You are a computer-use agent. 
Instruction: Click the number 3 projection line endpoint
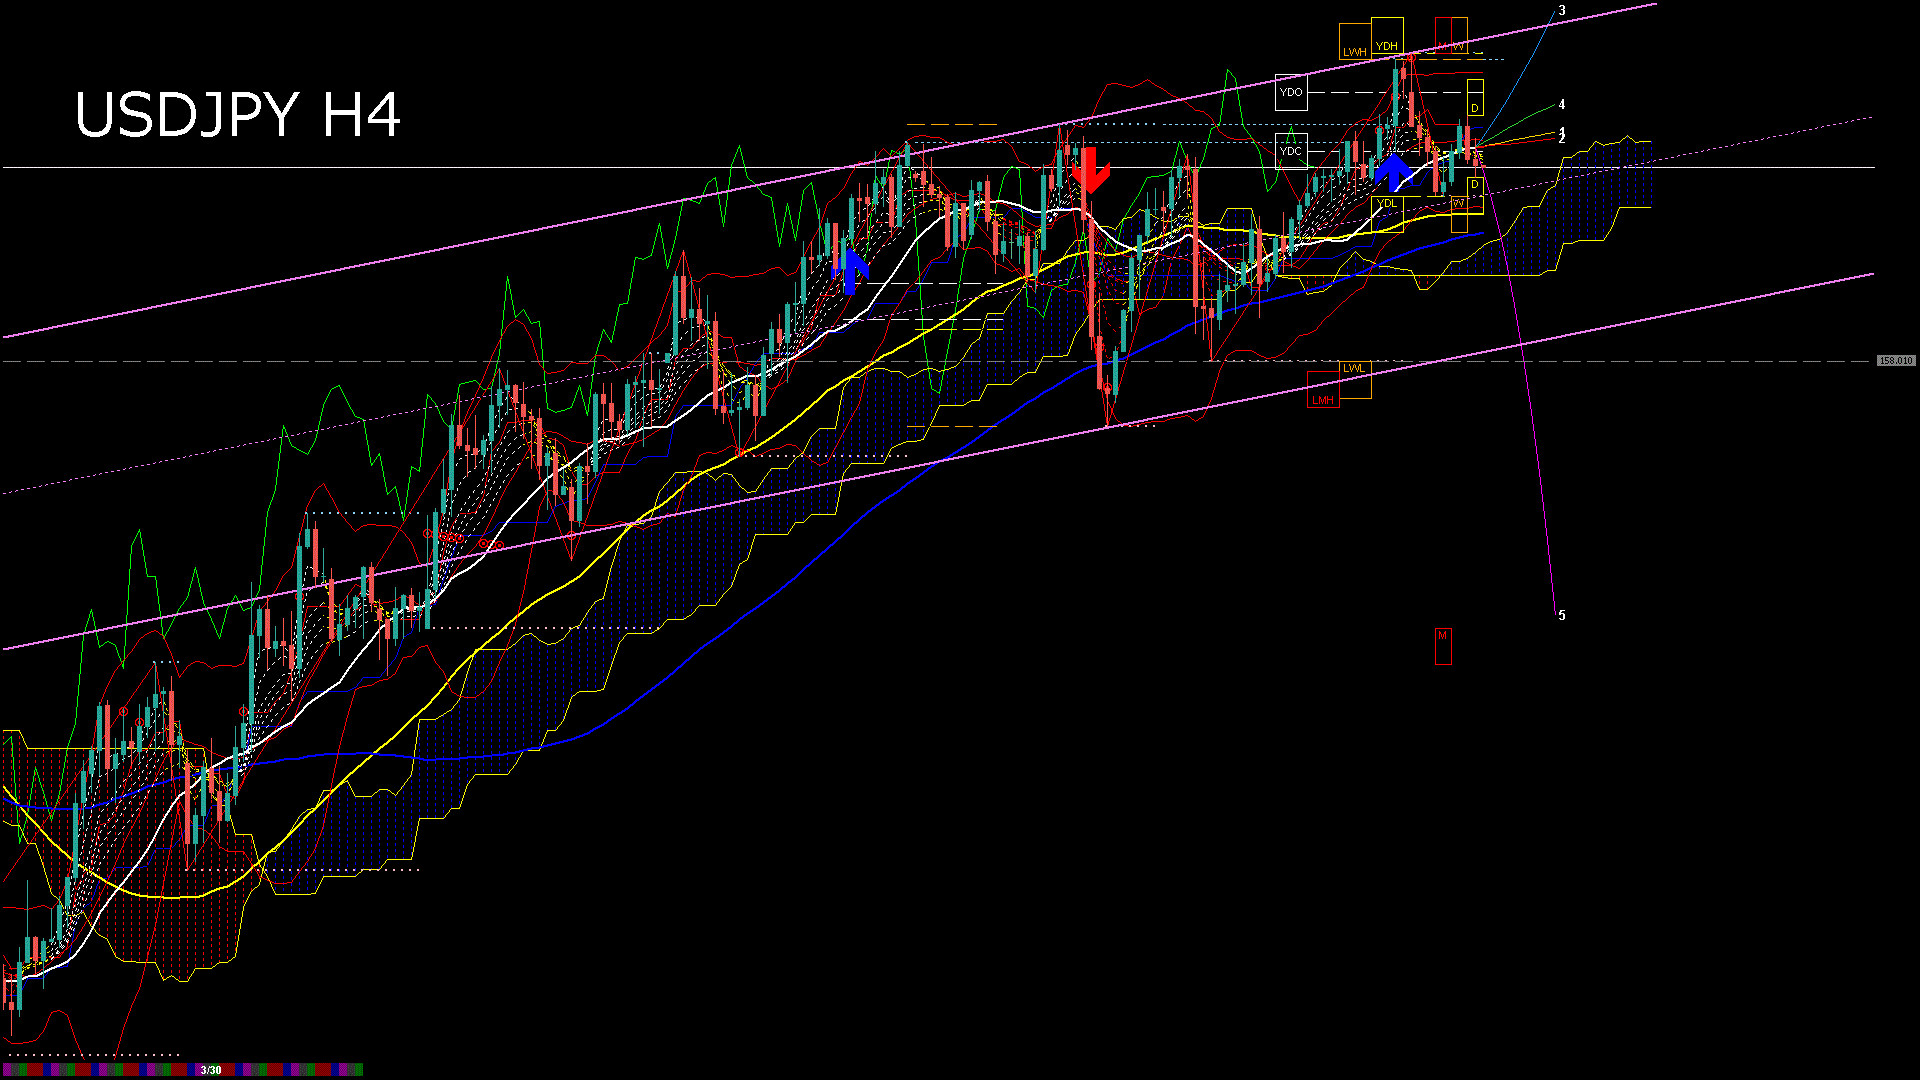point(1560,10)
